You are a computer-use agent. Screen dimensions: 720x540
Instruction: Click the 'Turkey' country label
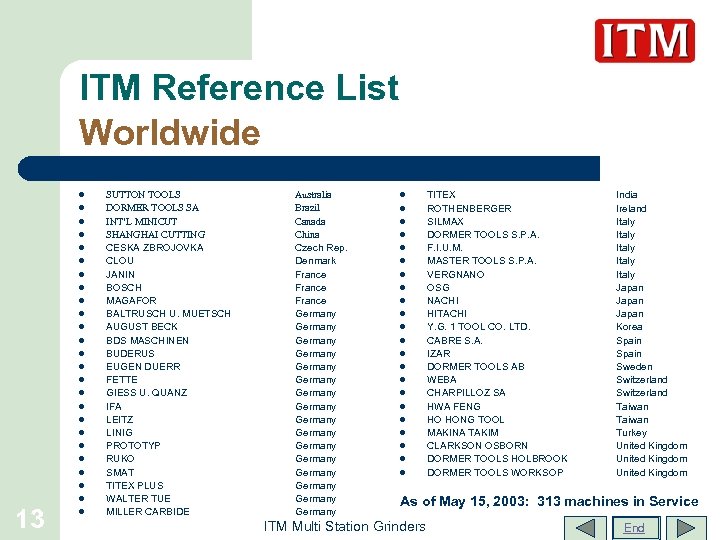point(631,433)
